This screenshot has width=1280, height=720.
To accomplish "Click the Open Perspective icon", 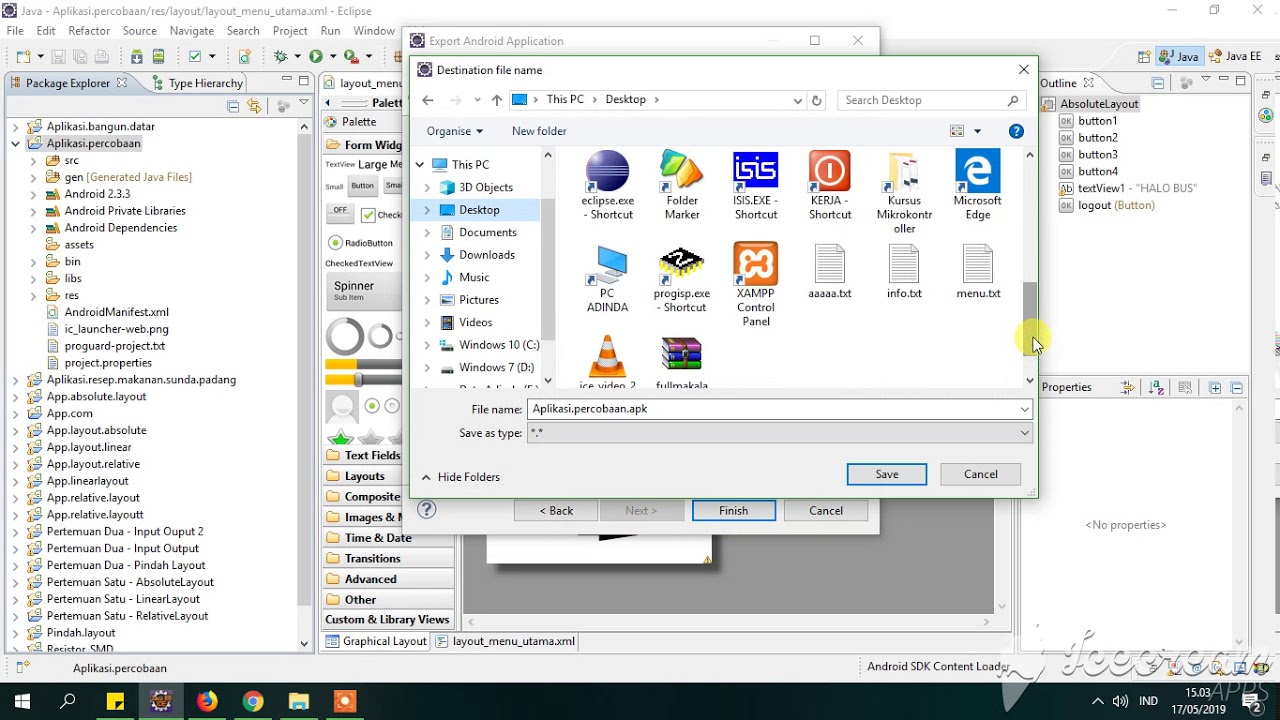I will (1142, 57).
